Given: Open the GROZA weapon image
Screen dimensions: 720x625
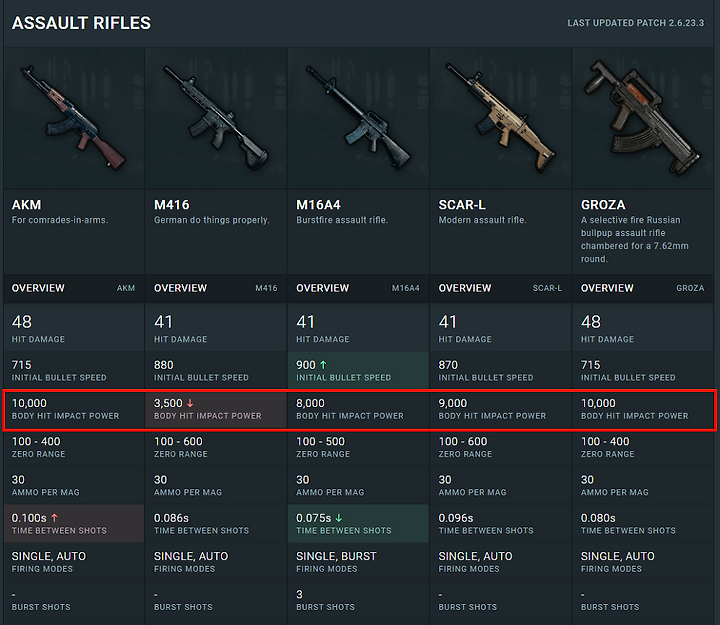Looking at the screenshot, I should pos(643,118).
